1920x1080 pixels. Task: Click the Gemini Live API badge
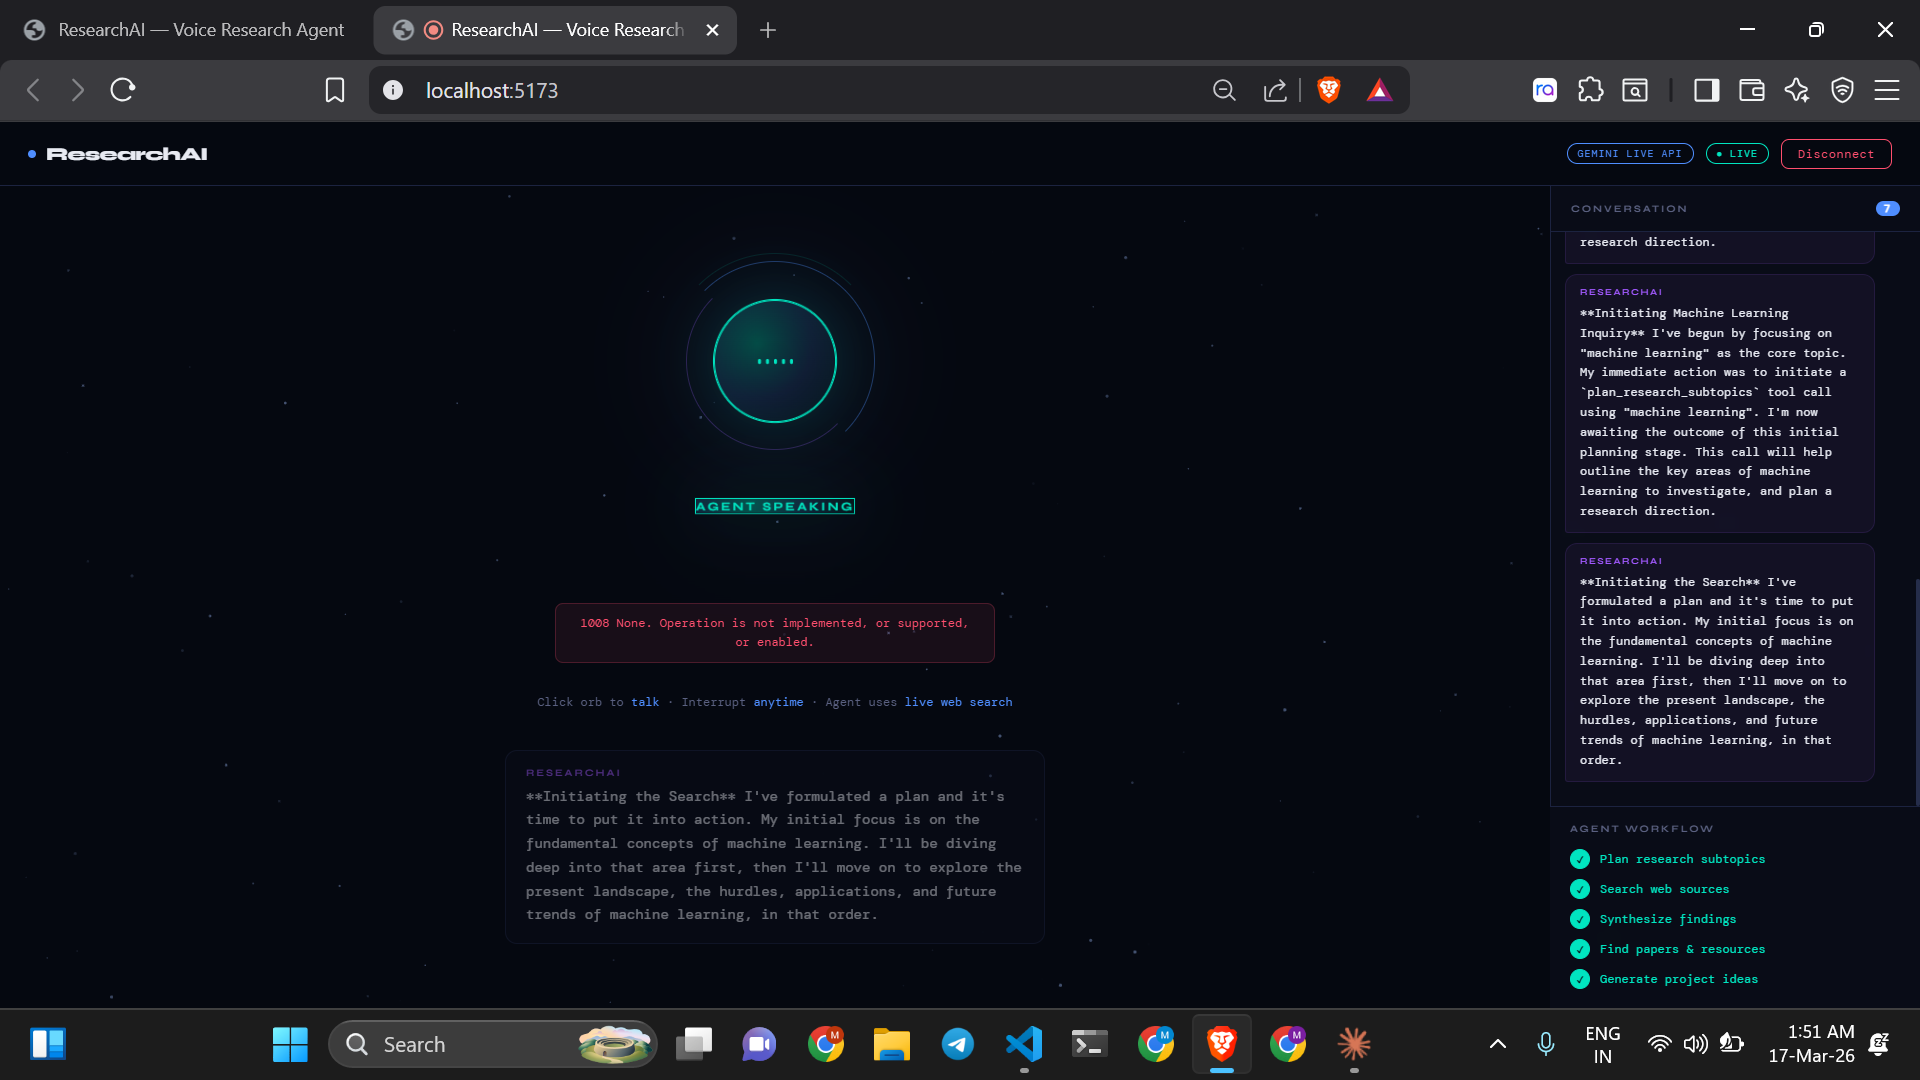coord(1629,154)
